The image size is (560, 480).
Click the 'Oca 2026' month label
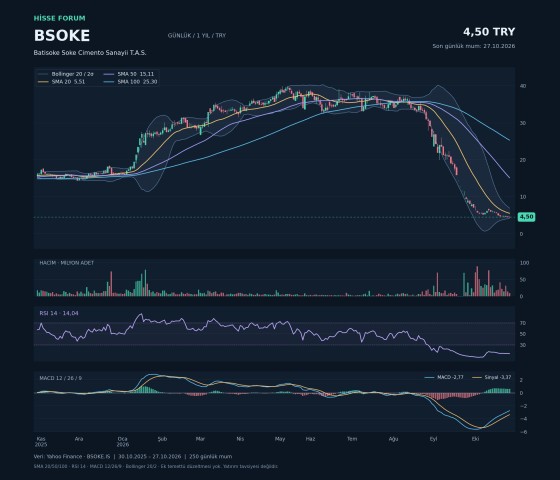[122, 441]
